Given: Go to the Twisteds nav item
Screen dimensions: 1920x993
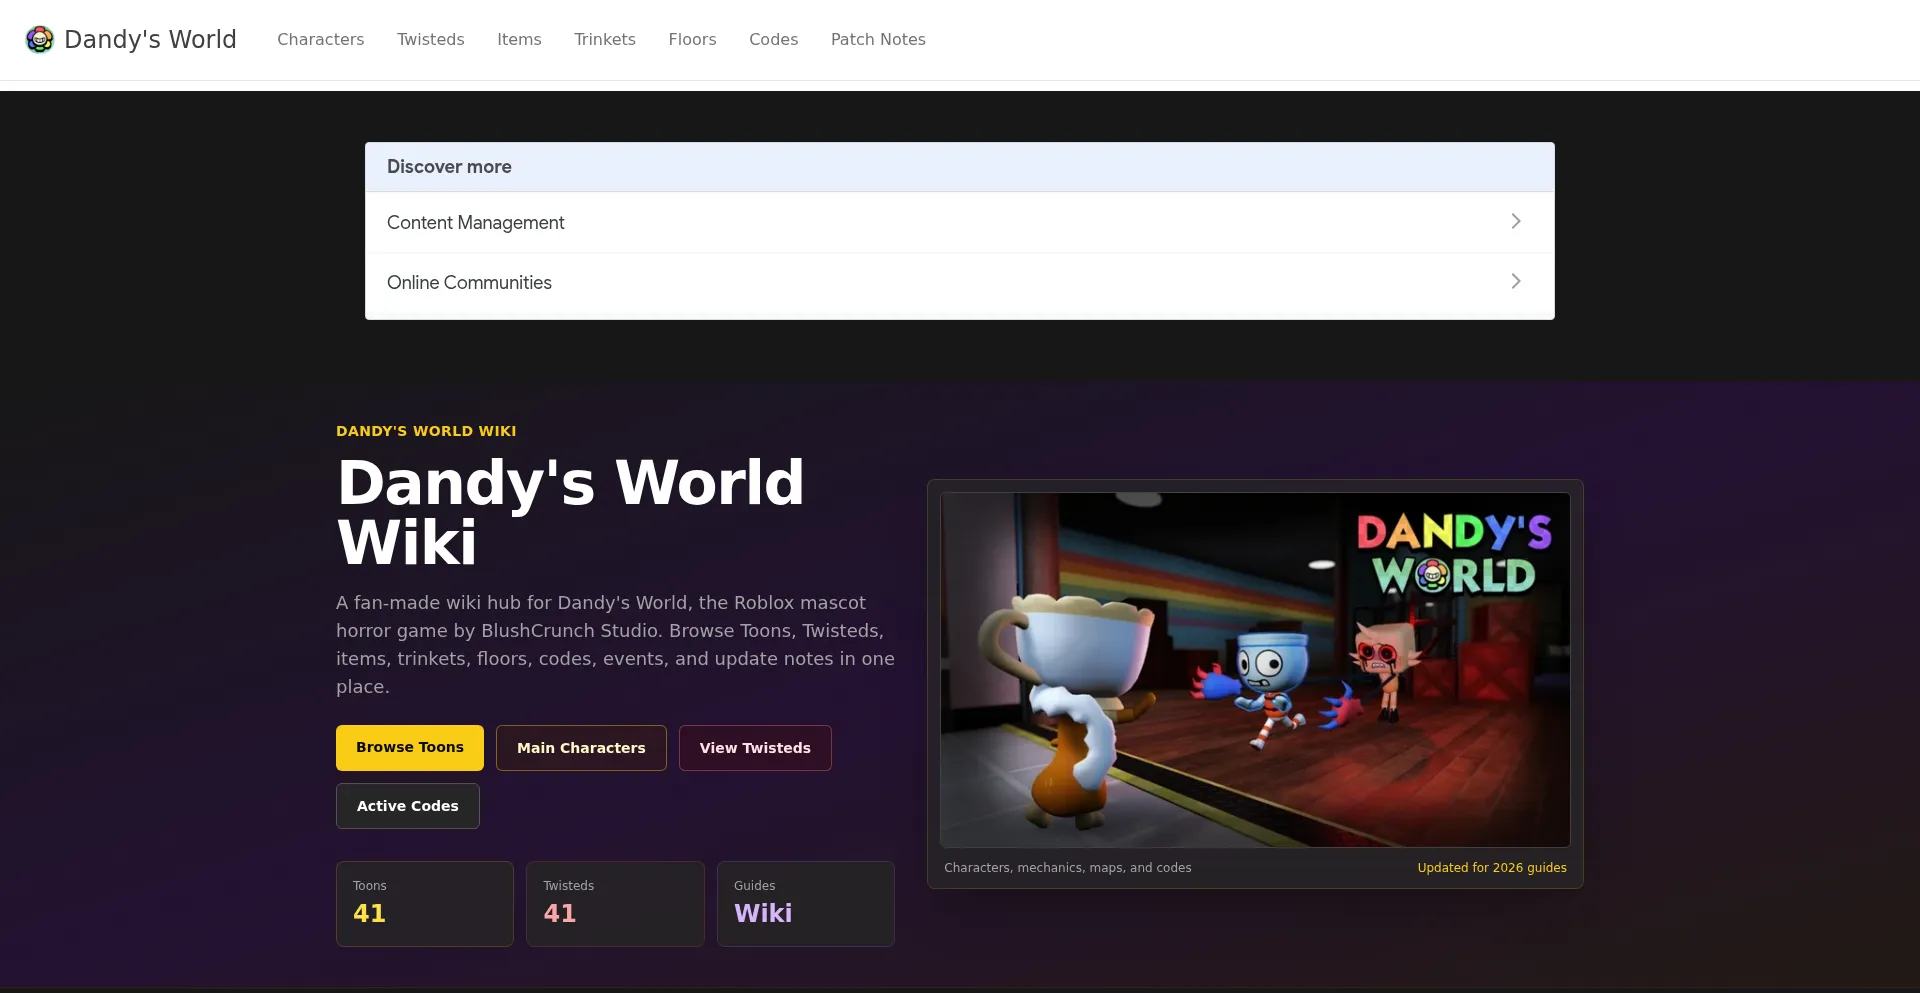Looking at the screenshot, I should pyautogui.click(x=430, y=39).
